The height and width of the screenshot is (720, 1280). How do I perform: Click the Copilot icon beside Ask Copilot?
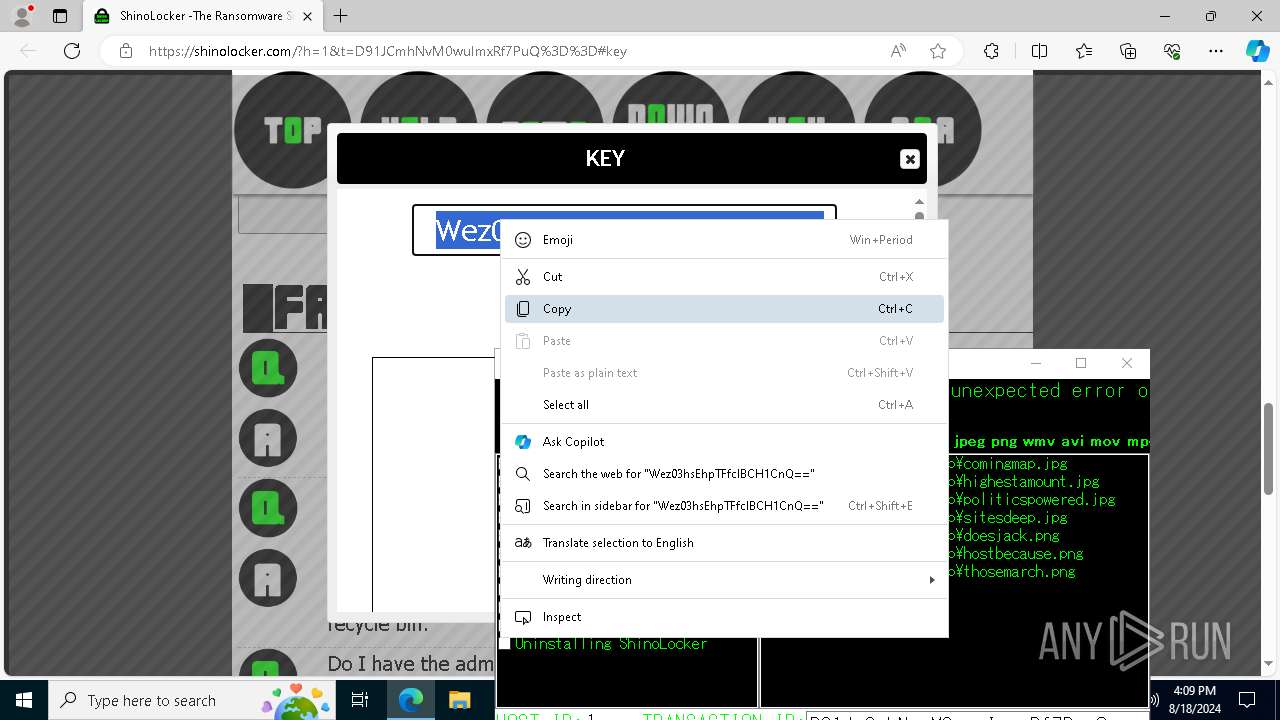pos(523,442)
